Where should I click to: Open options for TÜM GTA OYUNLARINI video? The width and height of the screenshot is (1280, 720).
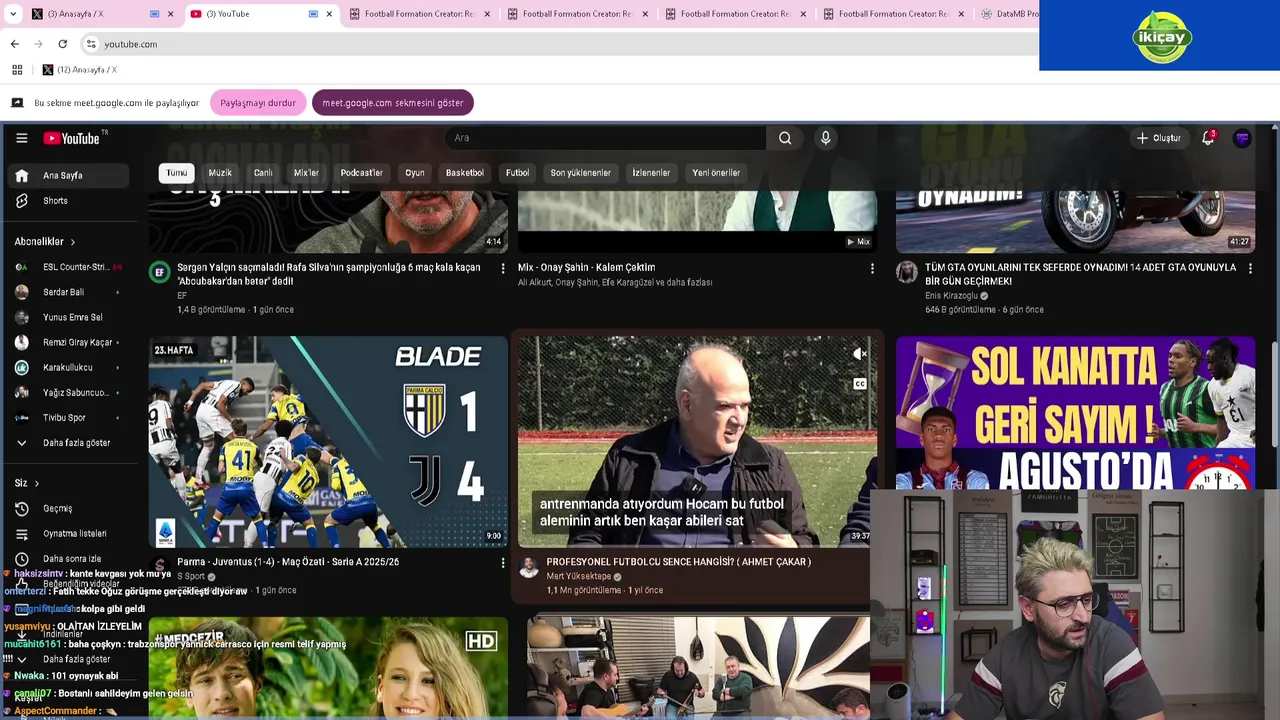1250,268
